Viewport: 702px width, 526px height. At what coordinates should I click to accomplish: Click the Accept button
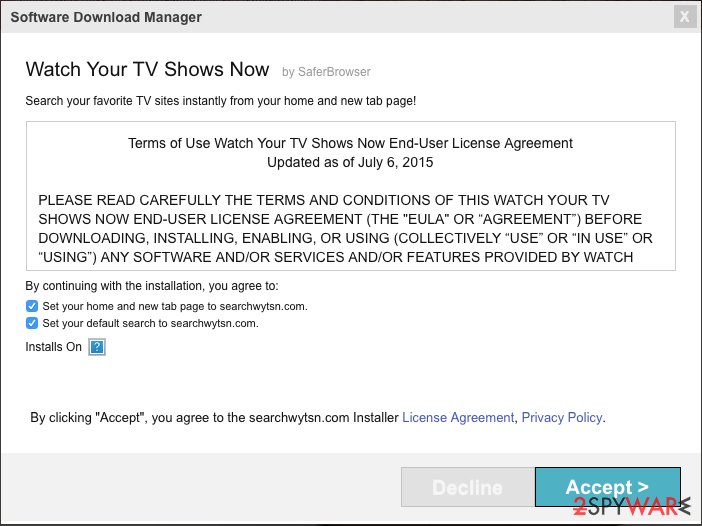pos(608,487)
